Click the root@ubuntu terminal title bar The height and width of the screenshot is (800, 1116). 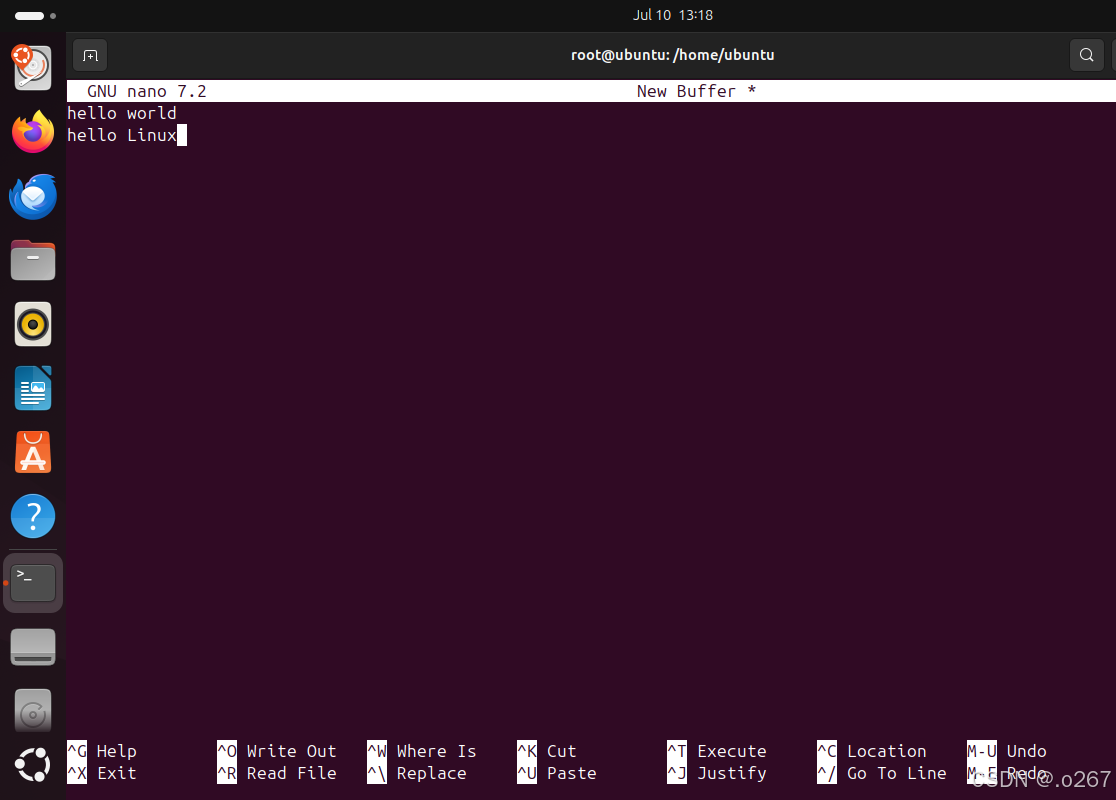point(673,55)
